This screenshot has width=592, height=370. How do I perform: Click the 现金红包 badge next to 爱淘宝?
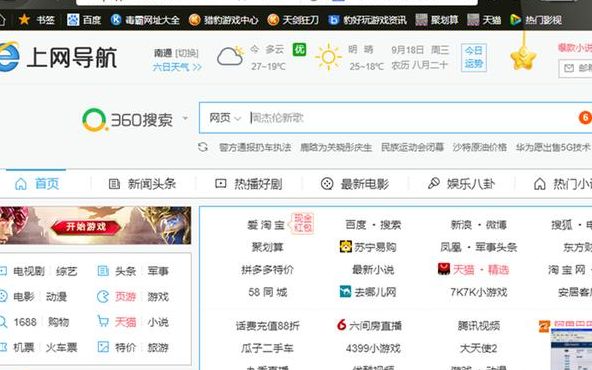click(x=303, y=223)
